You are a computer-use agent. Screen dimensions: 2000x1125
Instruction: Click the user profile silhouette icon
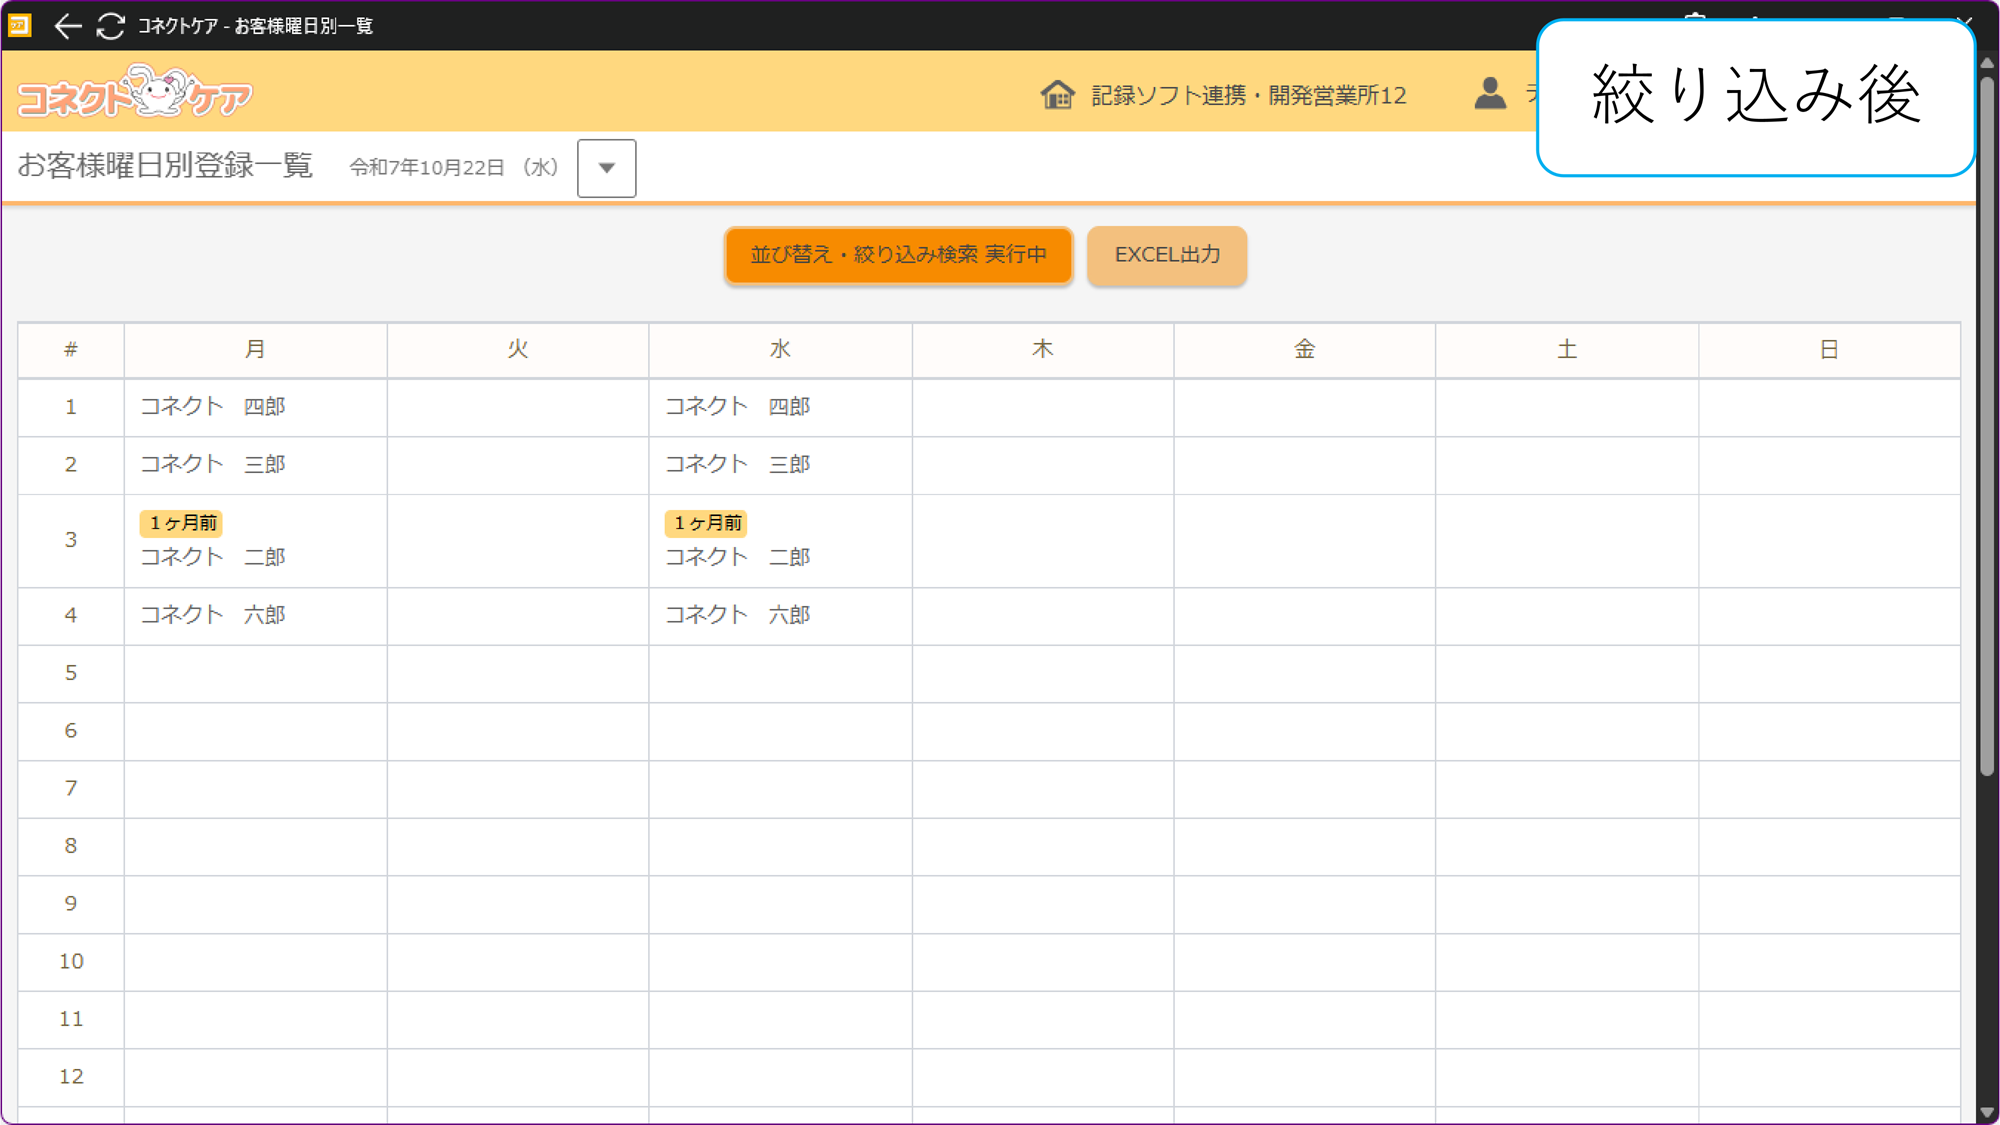[x=1490, y=94]
